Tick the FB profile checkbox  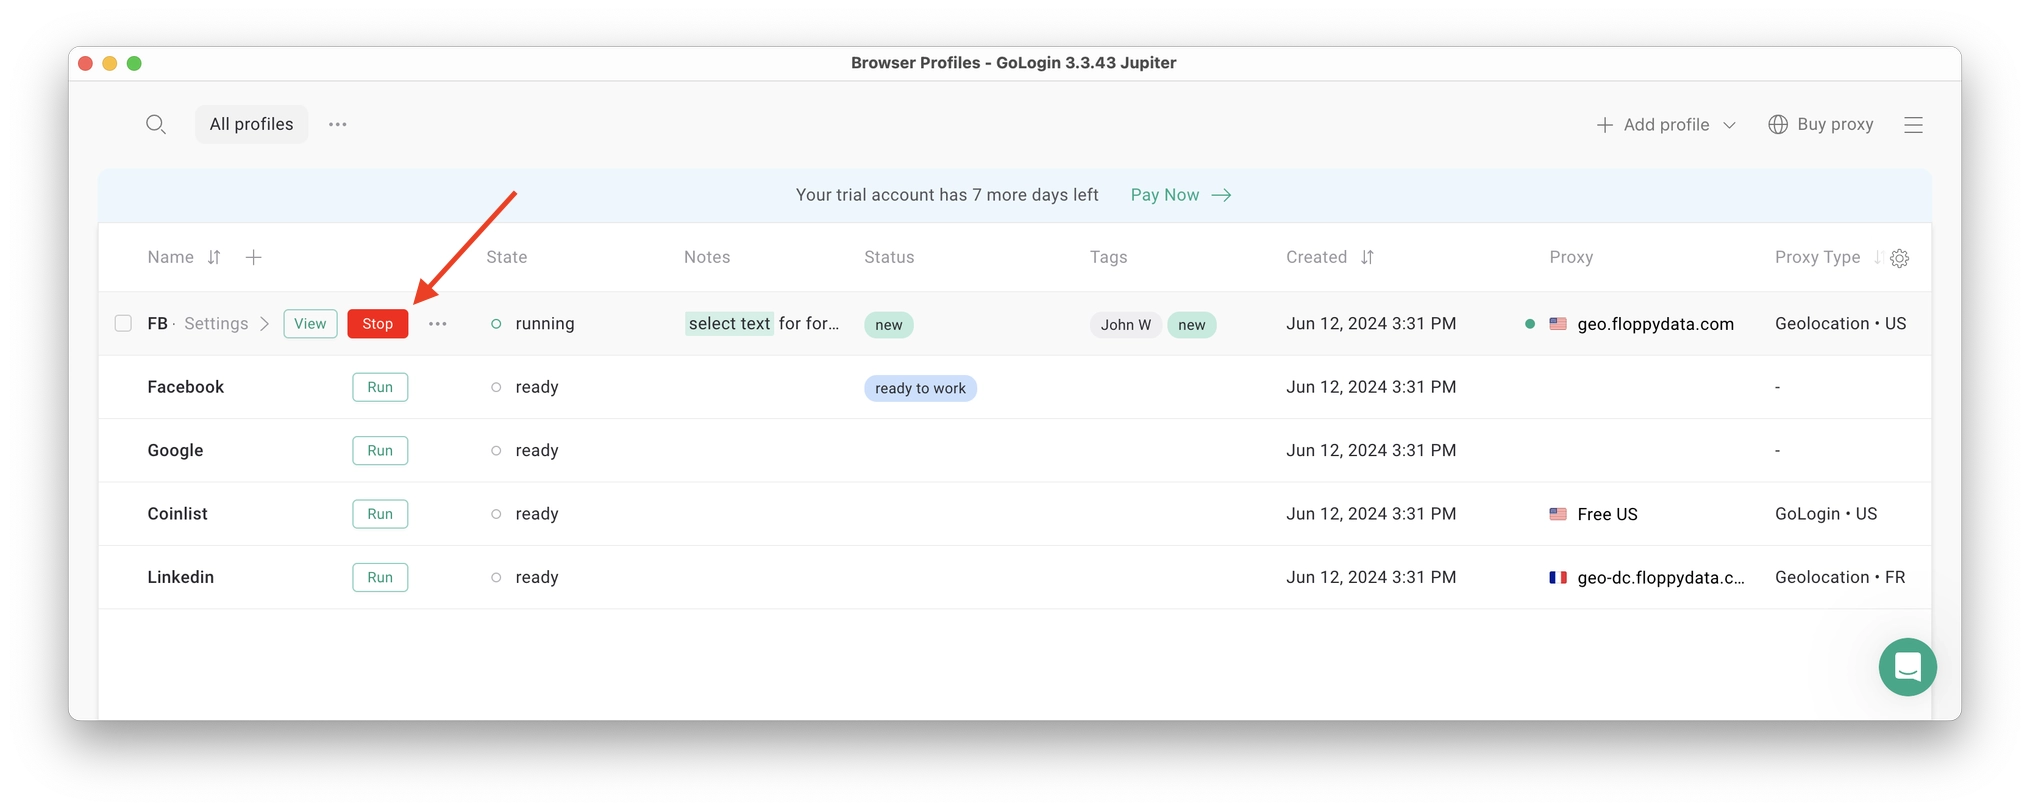pos(123,323)
